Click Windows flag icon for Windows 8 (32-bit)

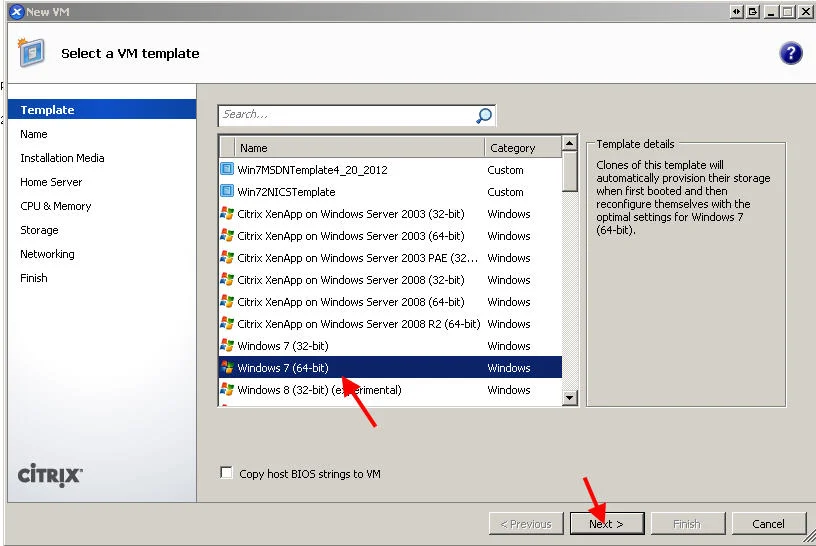coord(227,389)
